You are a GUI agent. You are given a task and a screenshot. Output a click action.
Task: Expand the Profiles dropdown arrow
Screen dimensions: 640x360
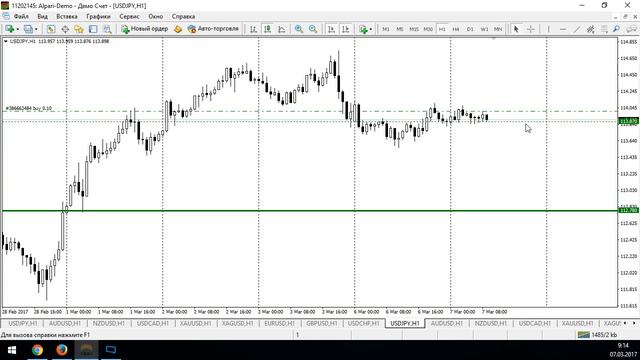coord(36,29)
